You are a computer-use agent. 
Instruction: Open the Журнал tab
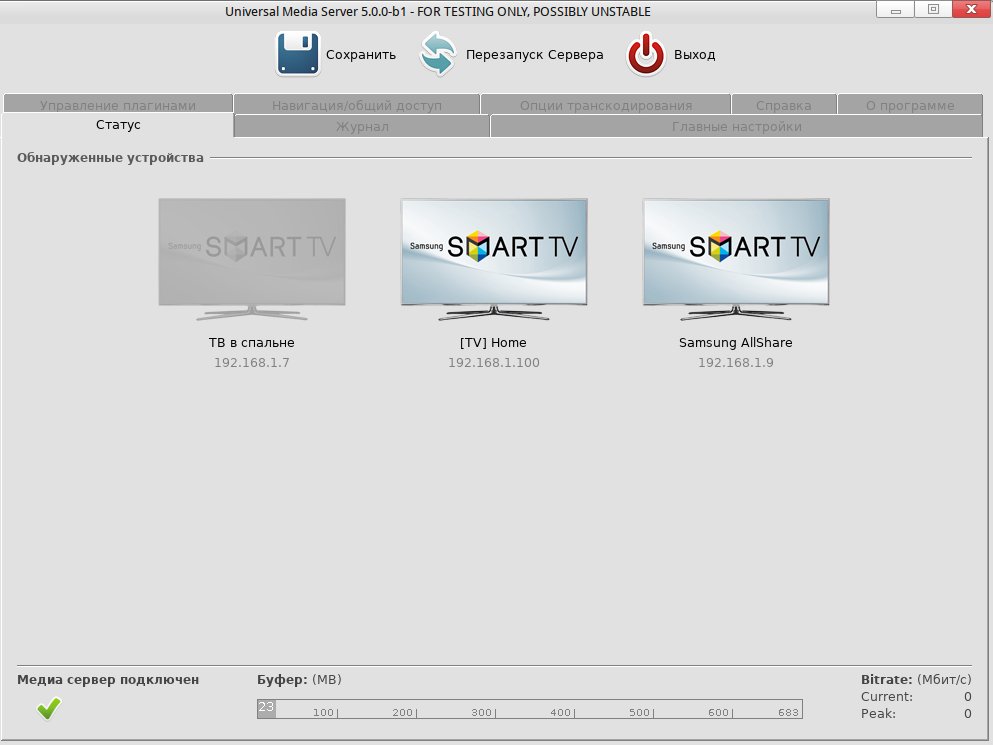[x=362, y=126]
